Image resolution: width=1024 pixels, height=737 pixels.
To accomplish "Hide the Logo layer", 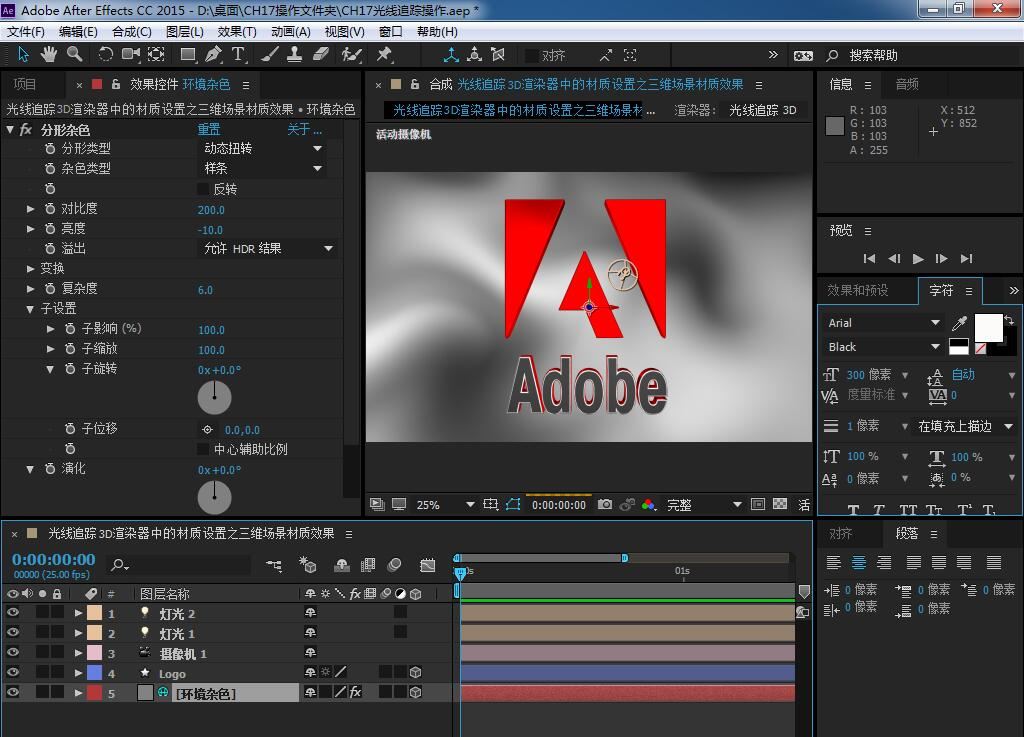I will (x=12, y=672).
